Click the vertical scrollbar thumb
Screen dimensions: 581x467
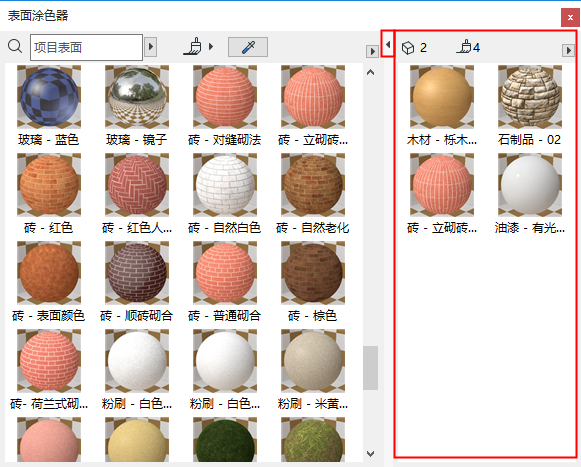(x=370, y=368)
